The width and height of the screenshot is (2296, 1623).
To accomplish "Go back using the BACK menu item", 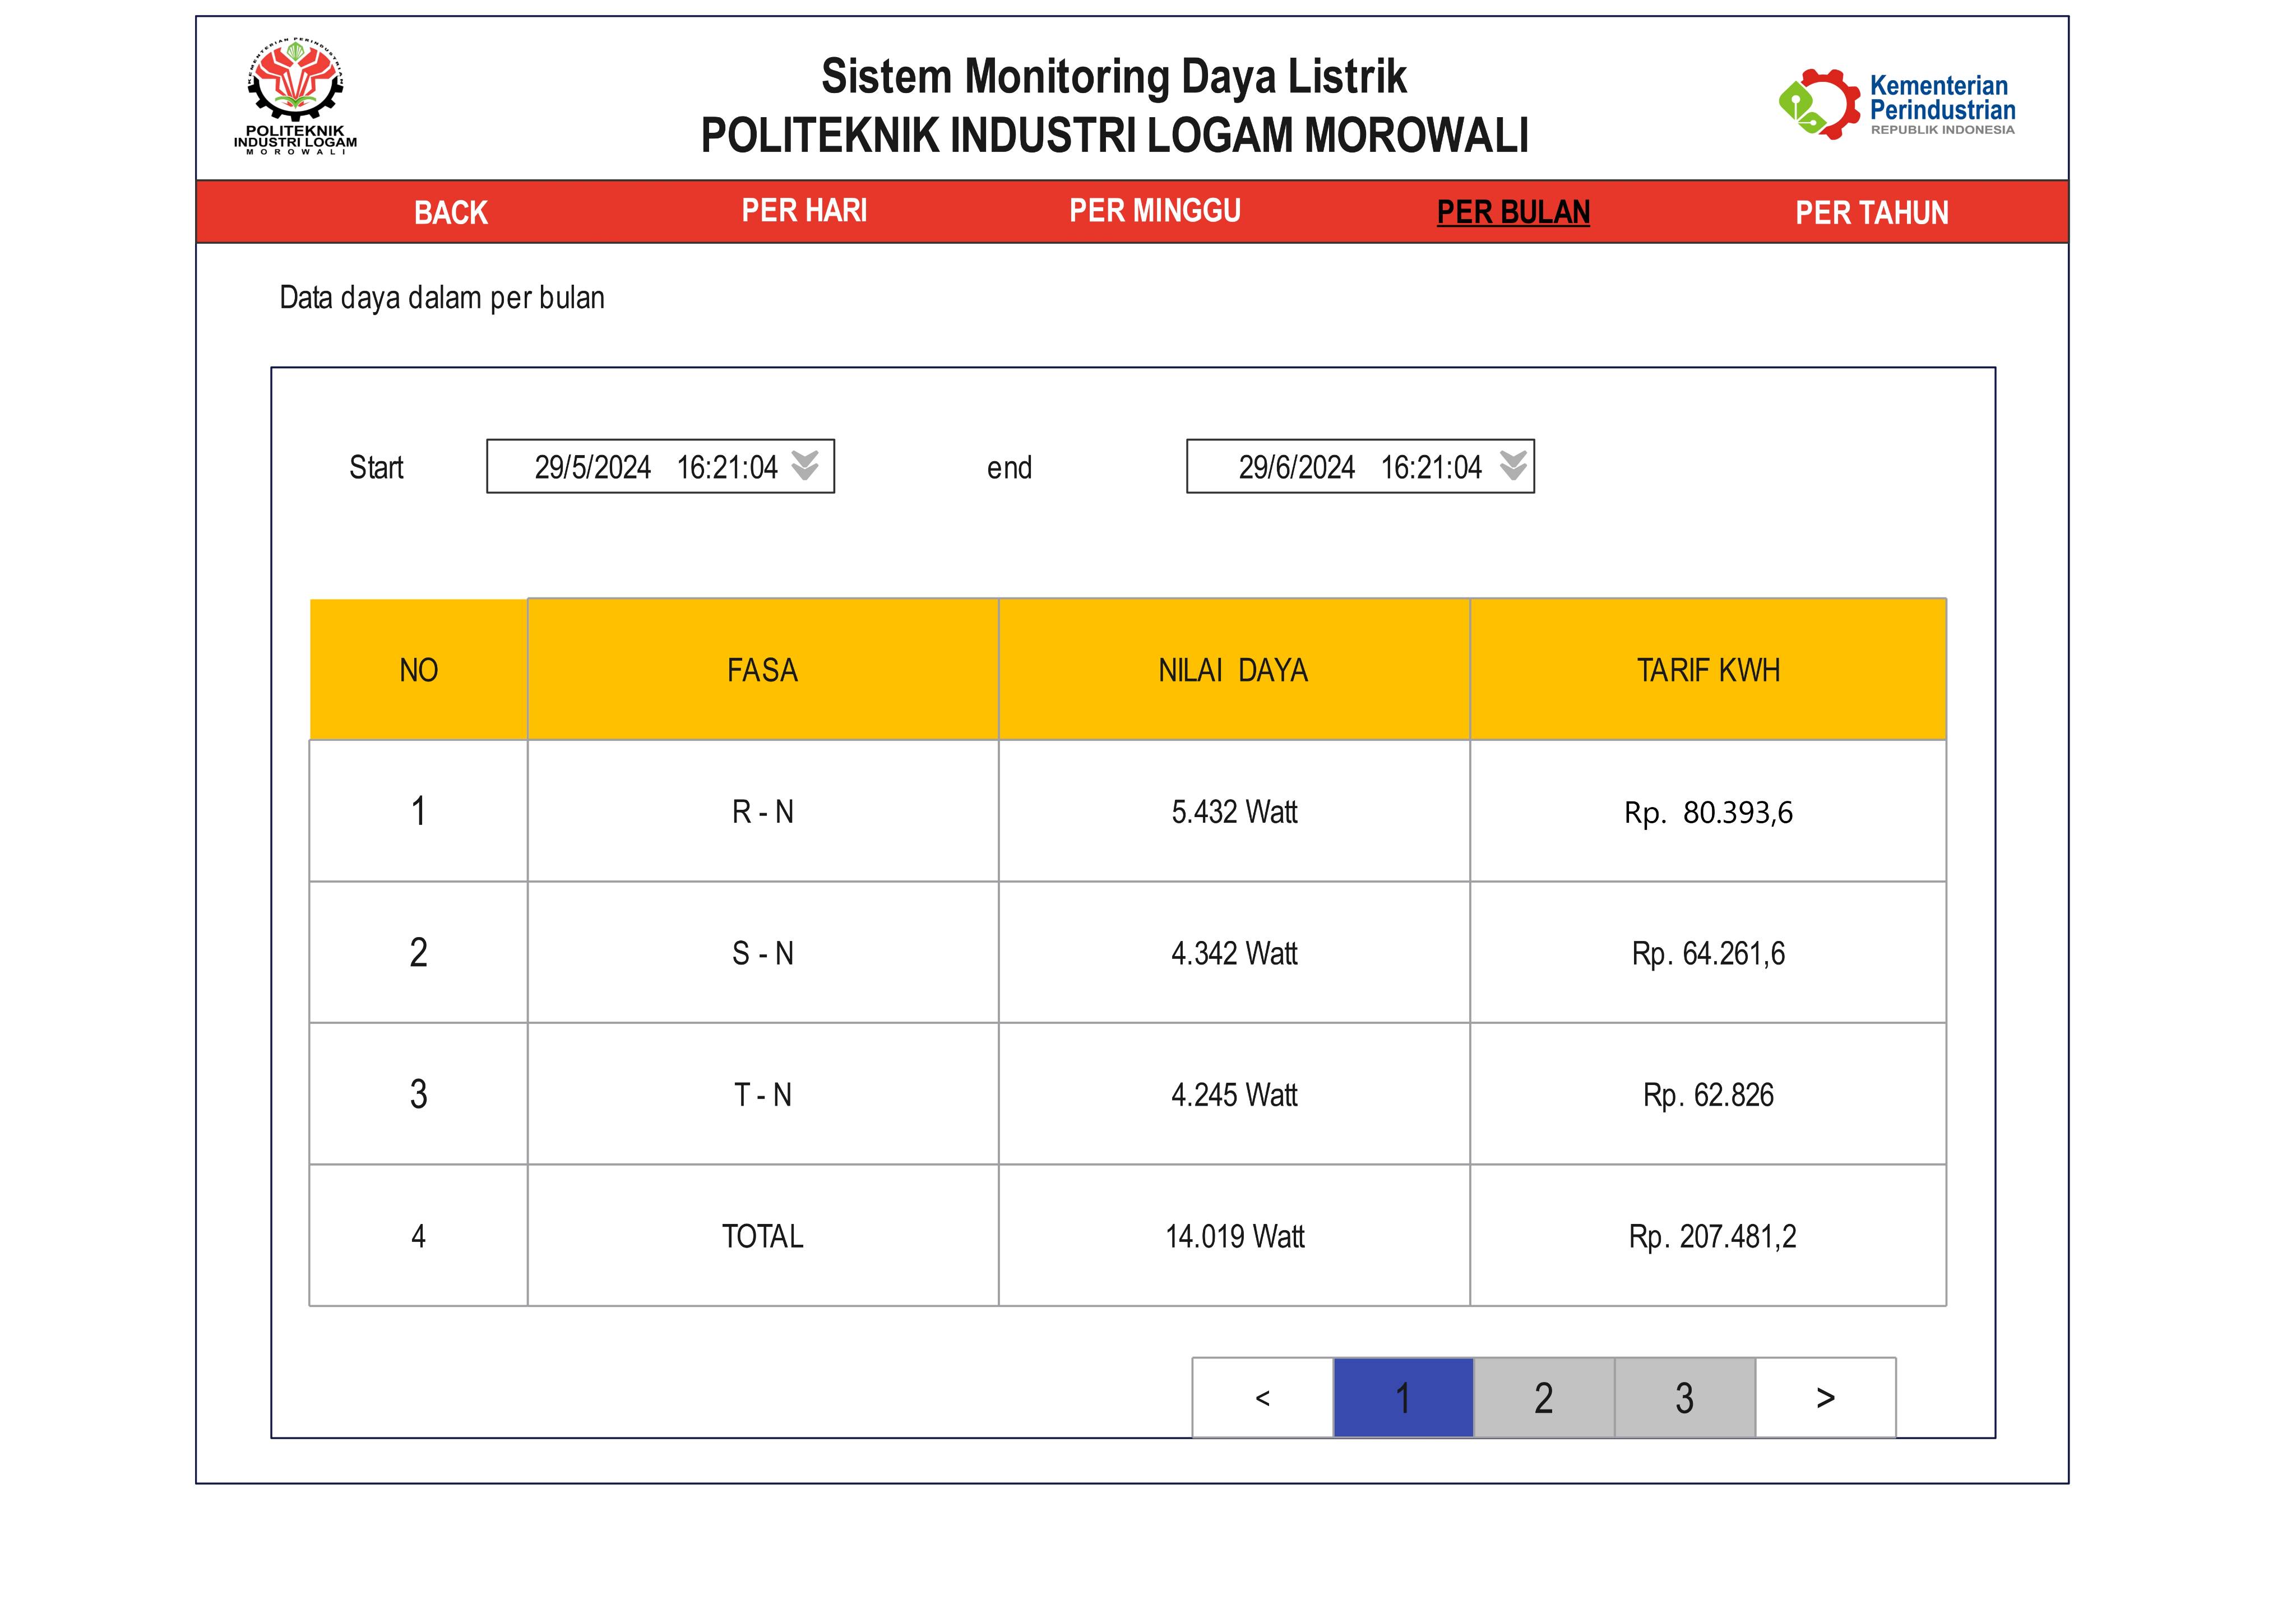I will [451, 213].
